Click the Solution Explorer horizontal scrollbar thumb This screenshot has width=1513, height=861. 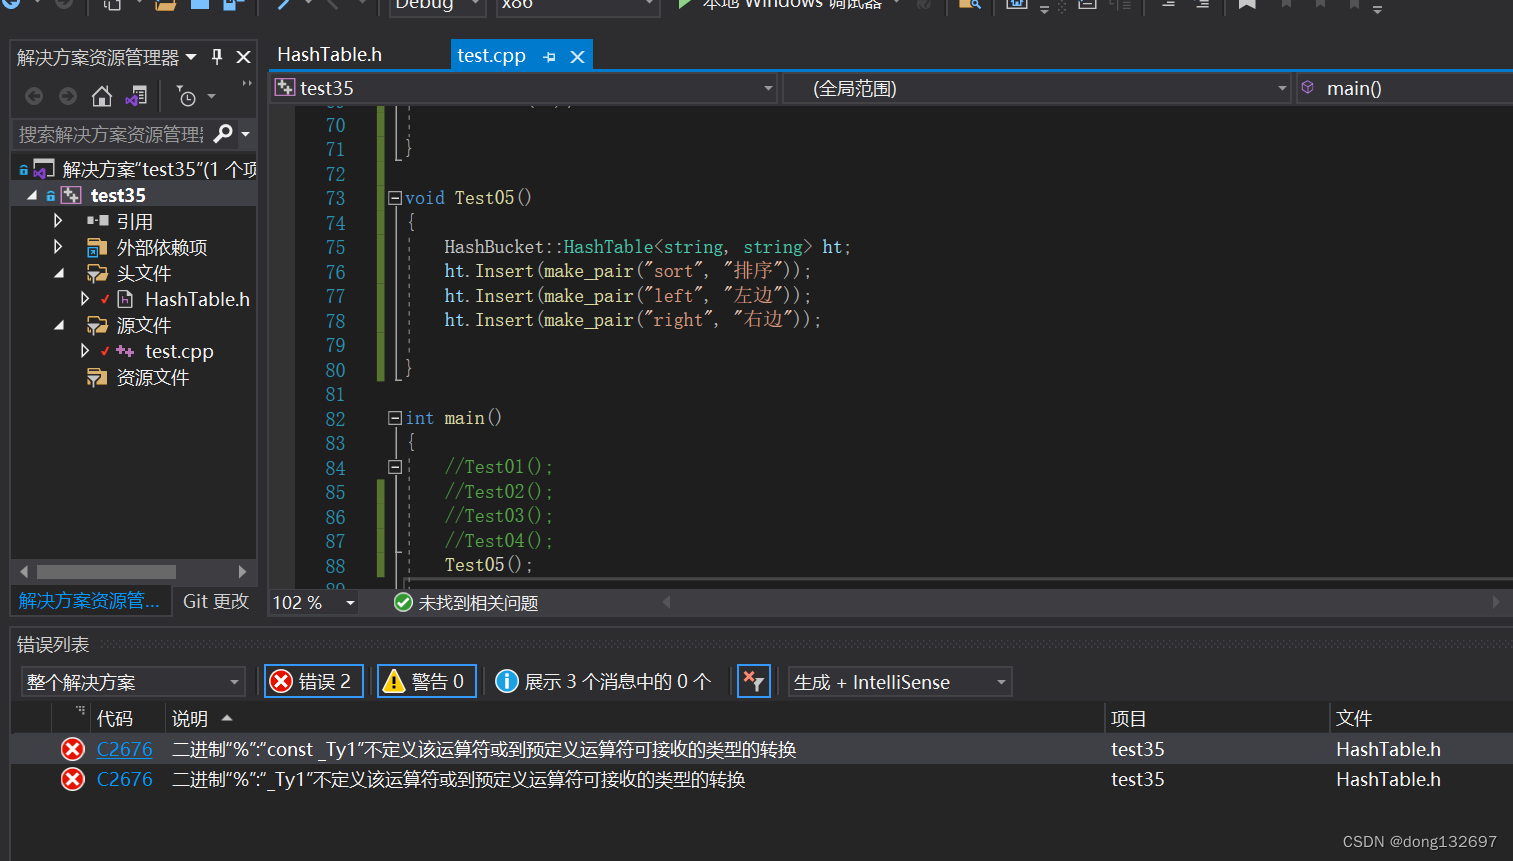pos(106,572)
